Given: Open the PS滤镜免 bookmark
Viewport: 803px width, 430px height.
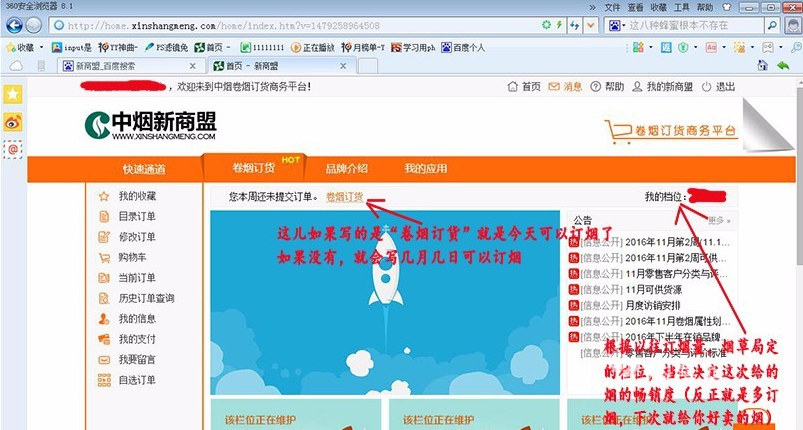Looking at the screenshot, I should [x=166, y=48].
